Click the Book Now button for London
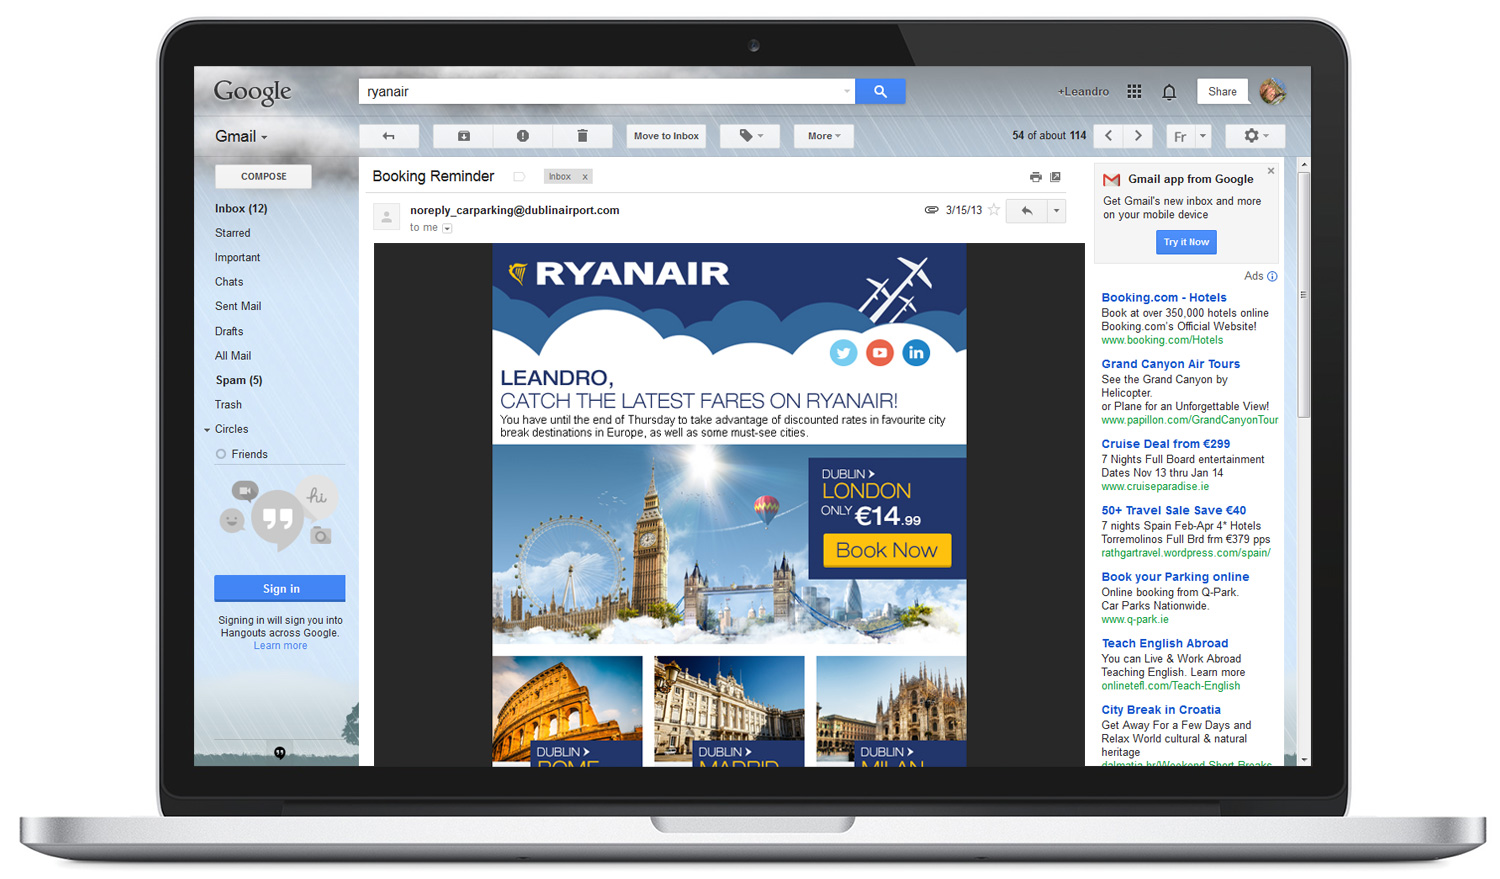Image resolution: width=1500 pixels, height=879 pixels. (887, 550)
